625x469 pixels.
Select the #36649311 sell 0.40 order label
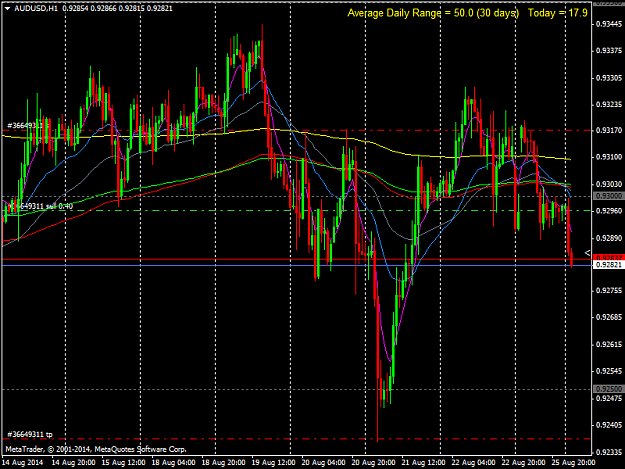41,206
